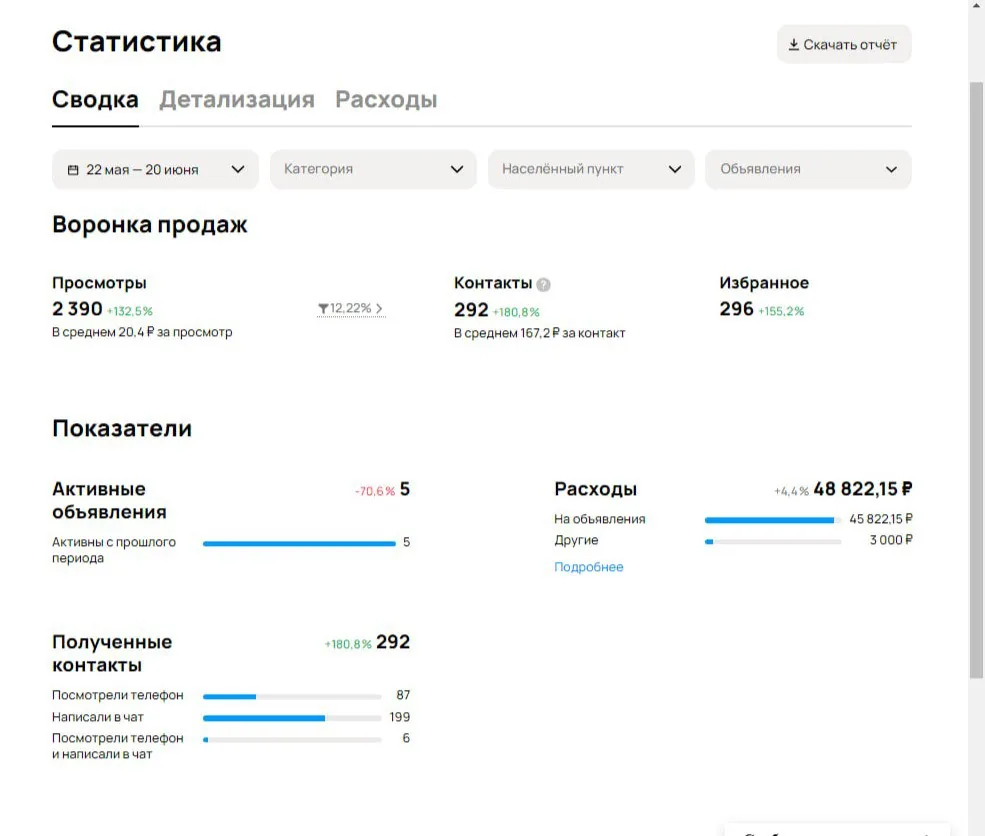Click the Избранное value 296
This screenshot has width=985, height=836.
(x=736, y=309)
